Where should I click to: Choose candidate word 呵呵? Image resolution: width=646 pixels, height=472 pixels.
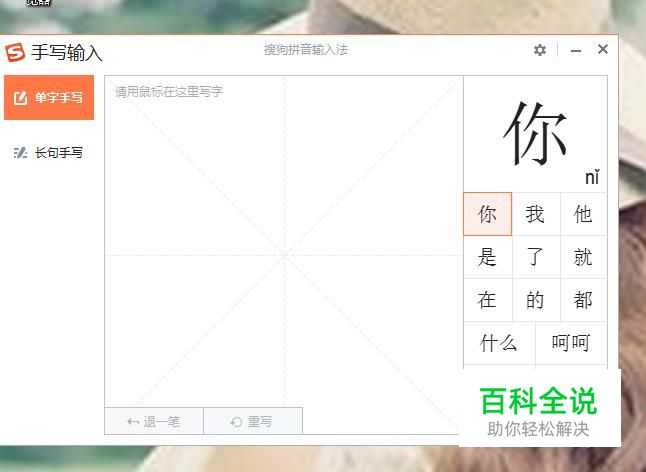pyautogui.click(x=571, y=343)
